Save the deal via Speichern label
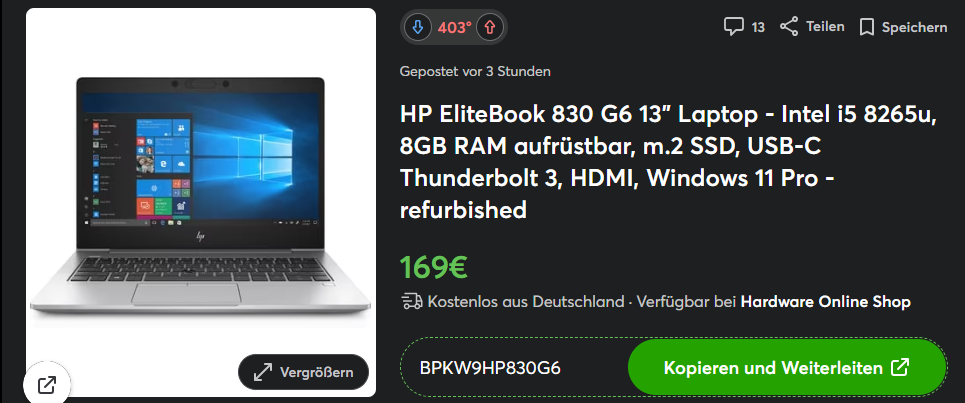Screen dimensions: 965x403 pos(915,27)
